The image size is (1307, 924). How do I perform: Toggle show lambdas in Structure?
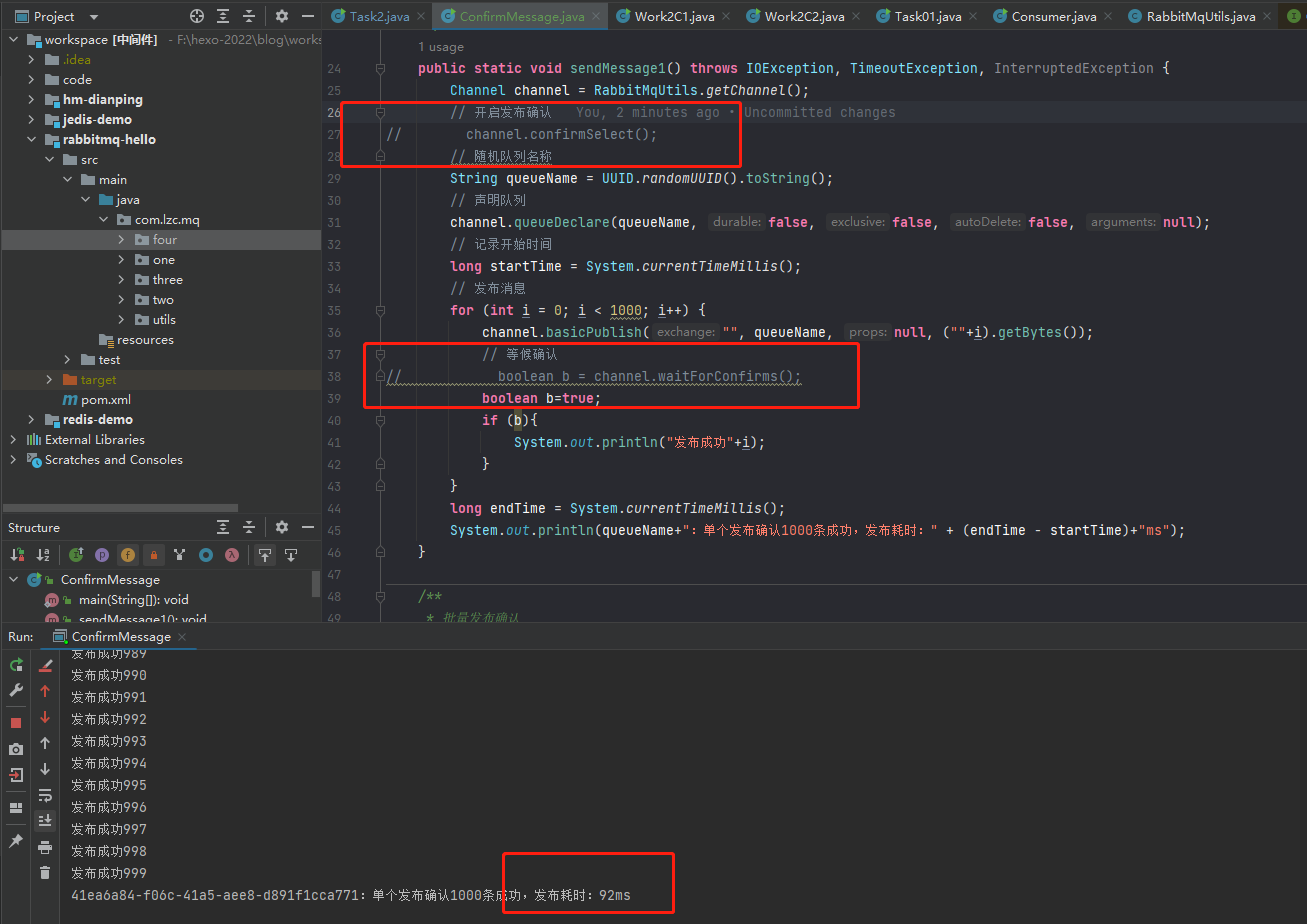pyautogui.click(x=232, y=555)
